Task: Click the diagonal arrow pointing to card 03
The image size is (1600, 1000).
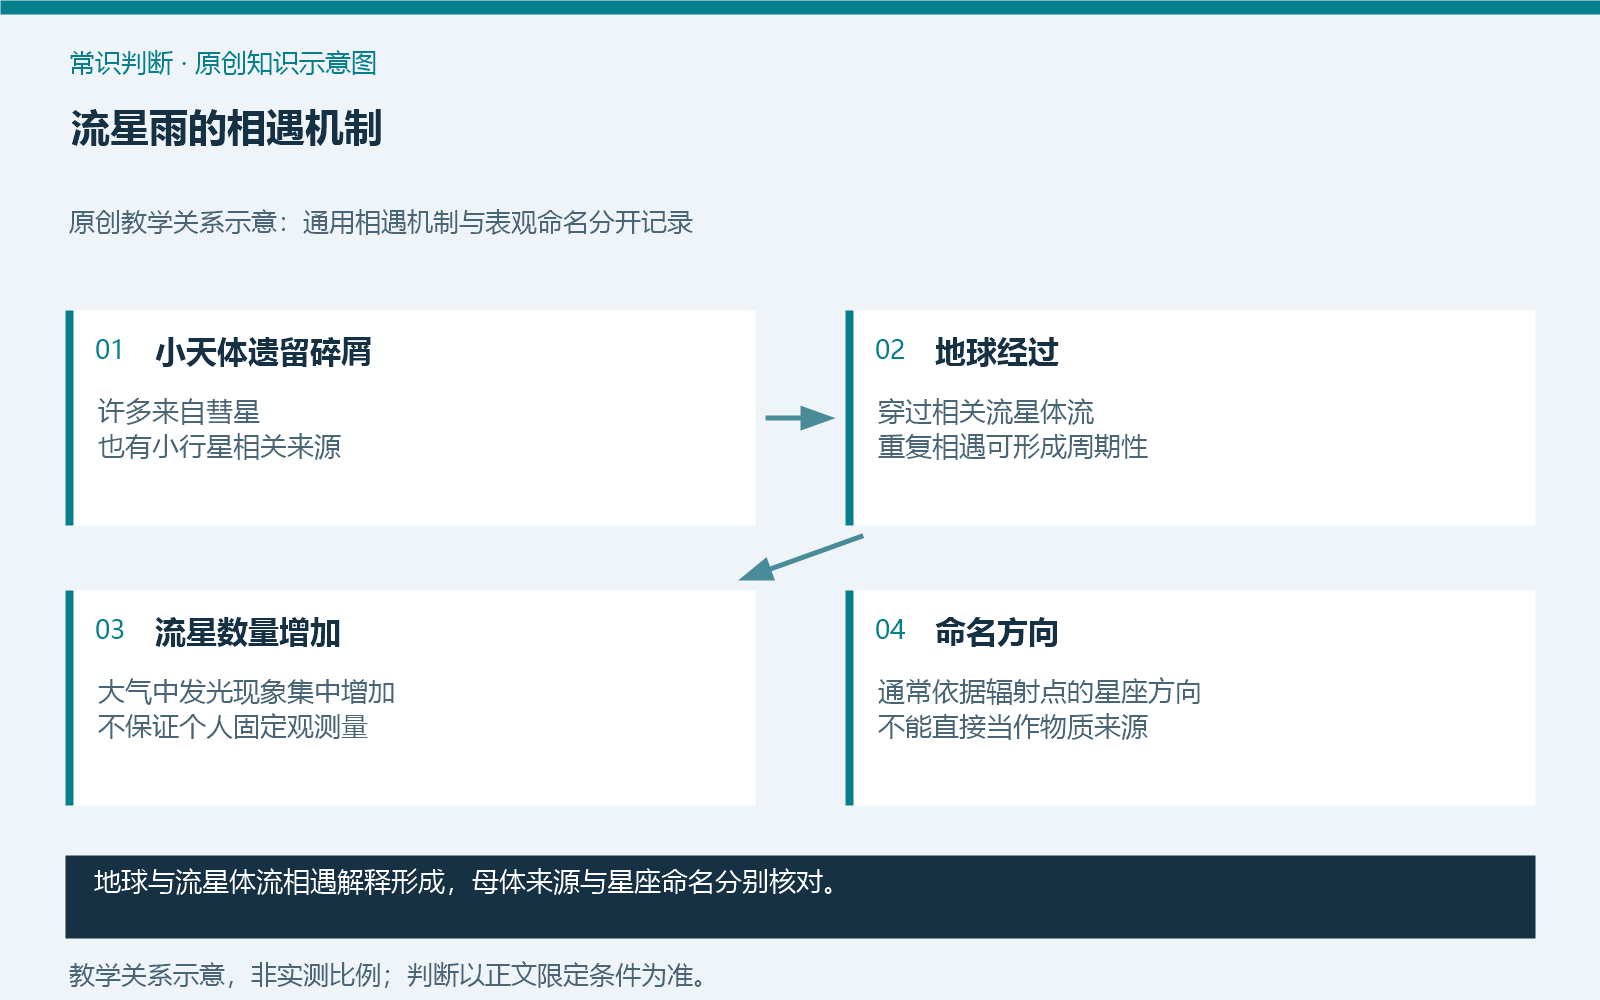Action: click(800, 558)
